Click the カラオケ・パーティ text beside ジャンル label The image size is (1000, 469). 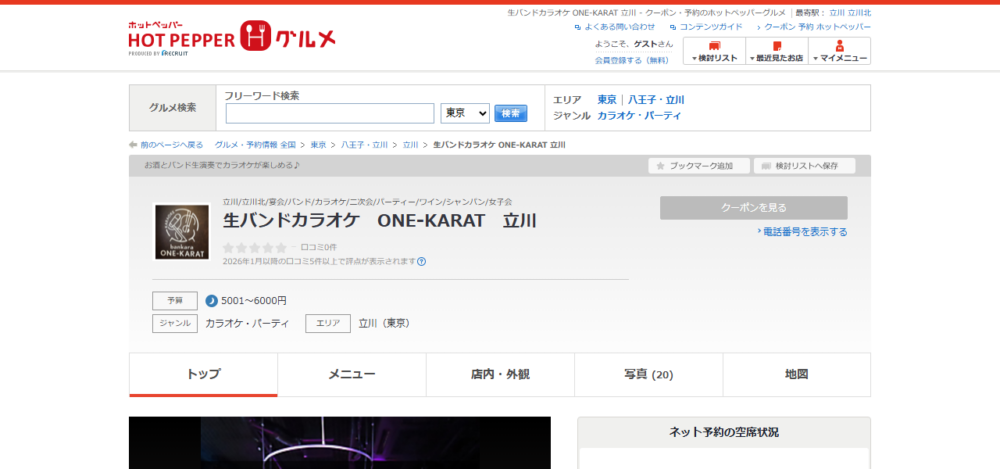[x=247, y=324]
